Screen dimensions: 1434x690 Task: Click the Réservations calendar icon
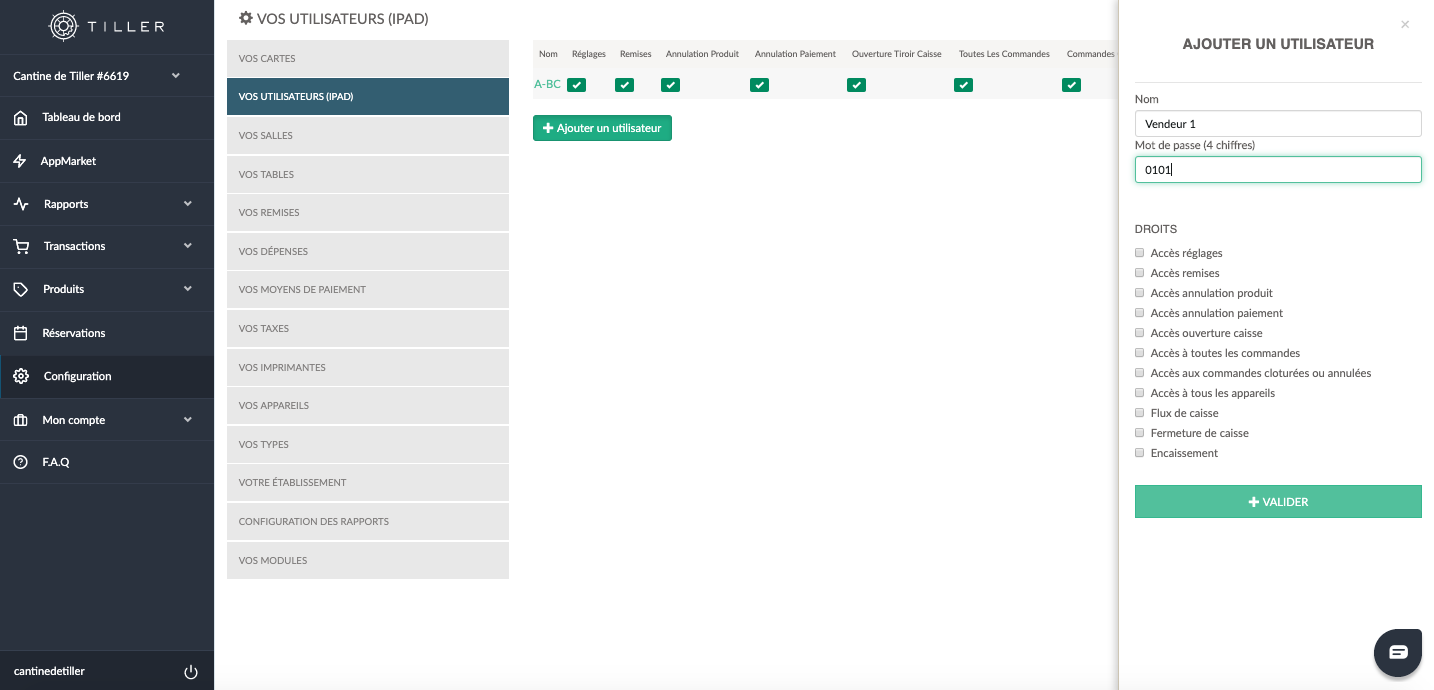[x=20, y=333]
